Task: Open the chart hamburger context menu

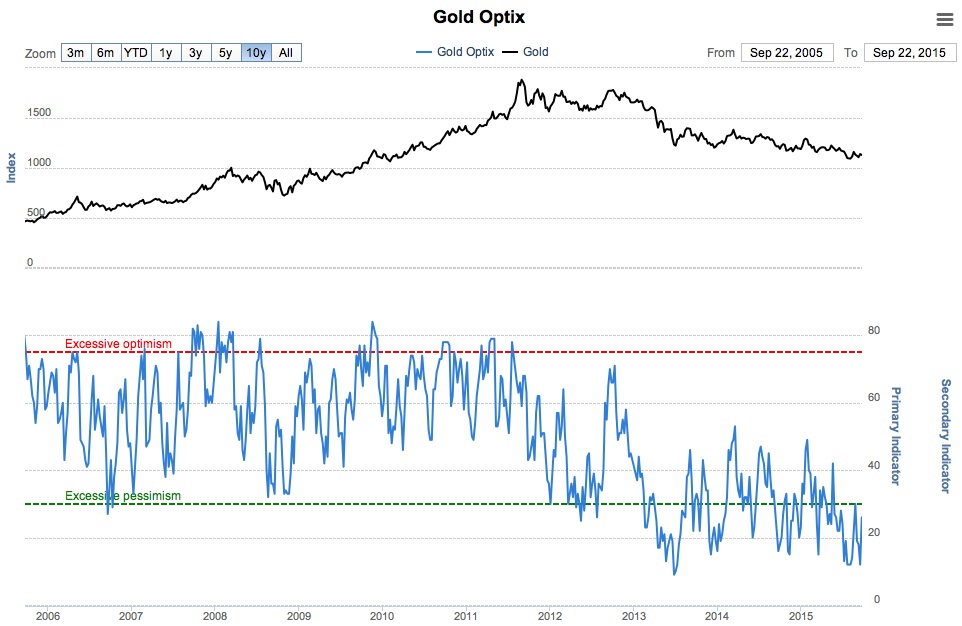Action: (943, 19)
